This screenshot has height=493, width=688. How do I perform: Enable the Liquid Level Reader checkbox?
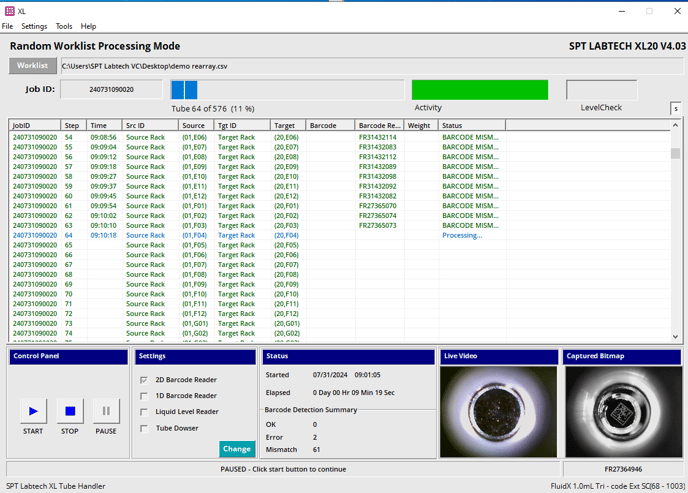pos(145,412)
